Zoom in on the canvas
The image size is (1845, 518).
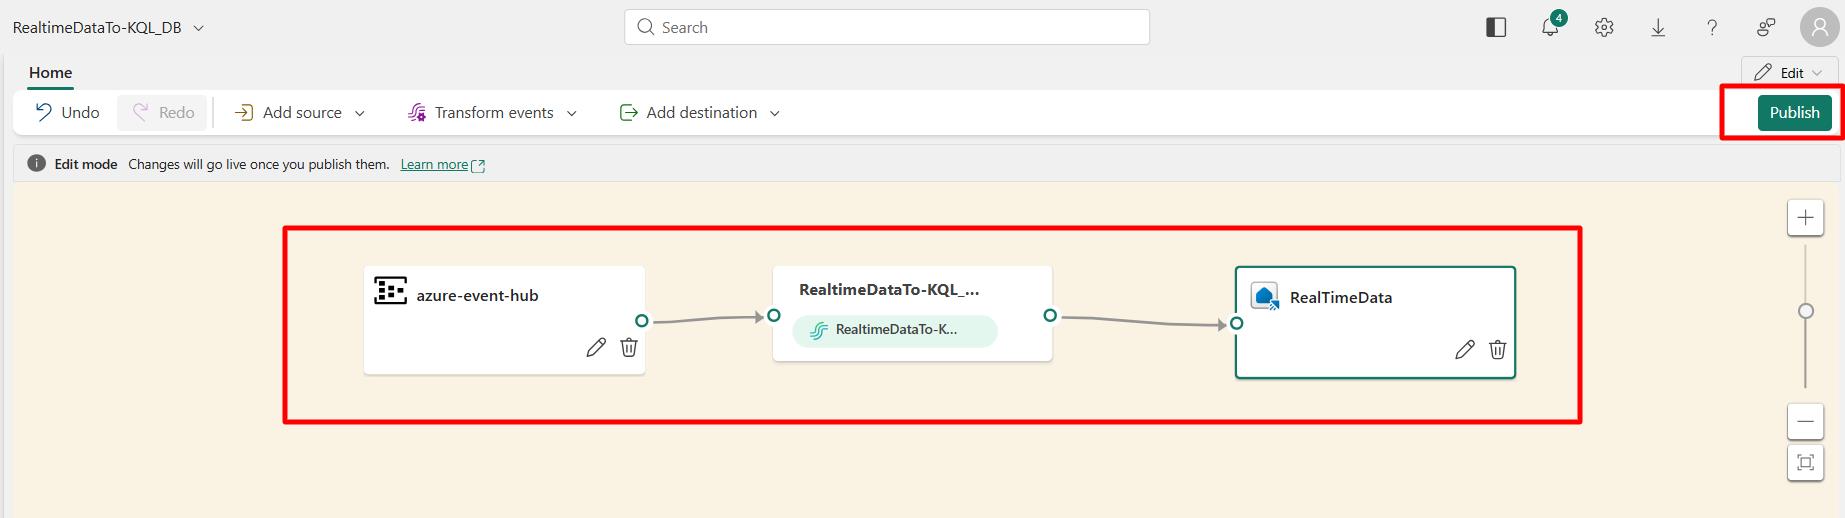(1805, 217)
